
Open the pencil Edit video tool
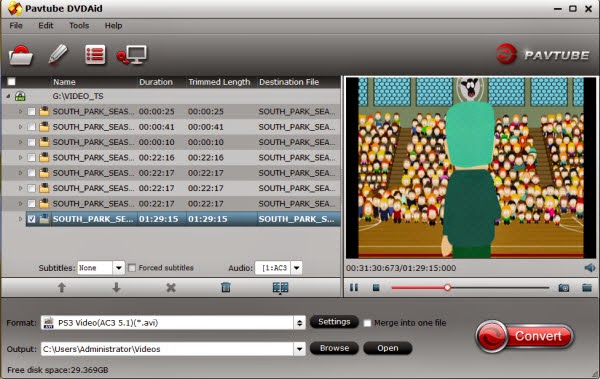[58, 54]
